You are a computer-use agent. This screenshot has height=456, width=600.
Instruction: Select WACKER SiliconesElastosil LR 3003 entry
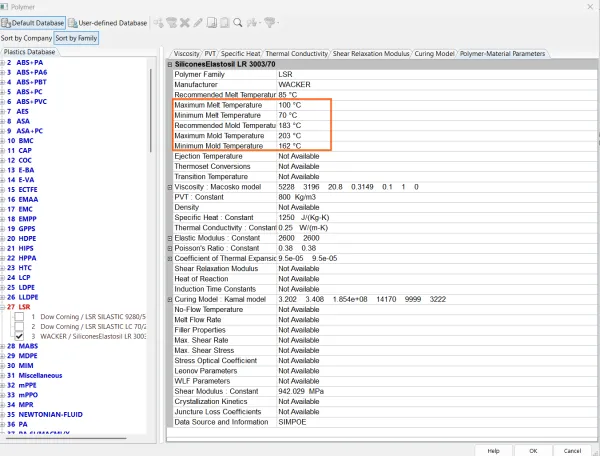coord(89,336)
